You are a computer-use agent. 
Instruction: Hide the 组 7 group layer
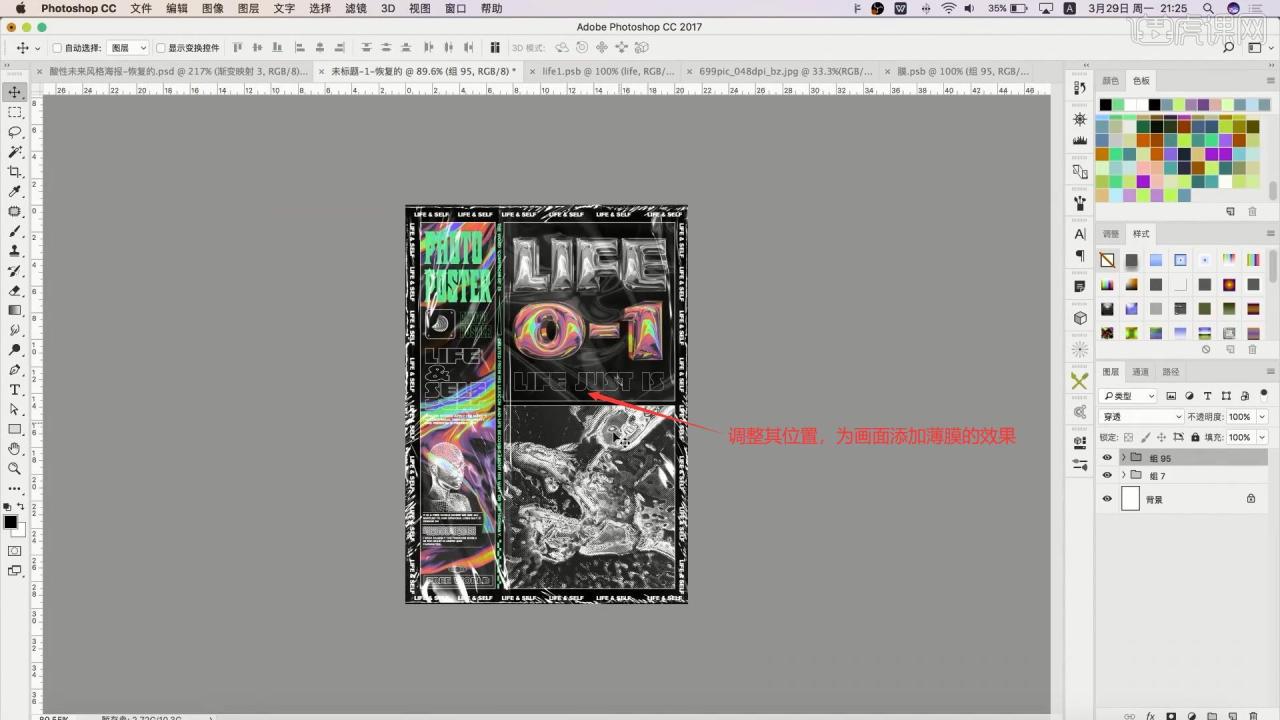point(1106,476)
